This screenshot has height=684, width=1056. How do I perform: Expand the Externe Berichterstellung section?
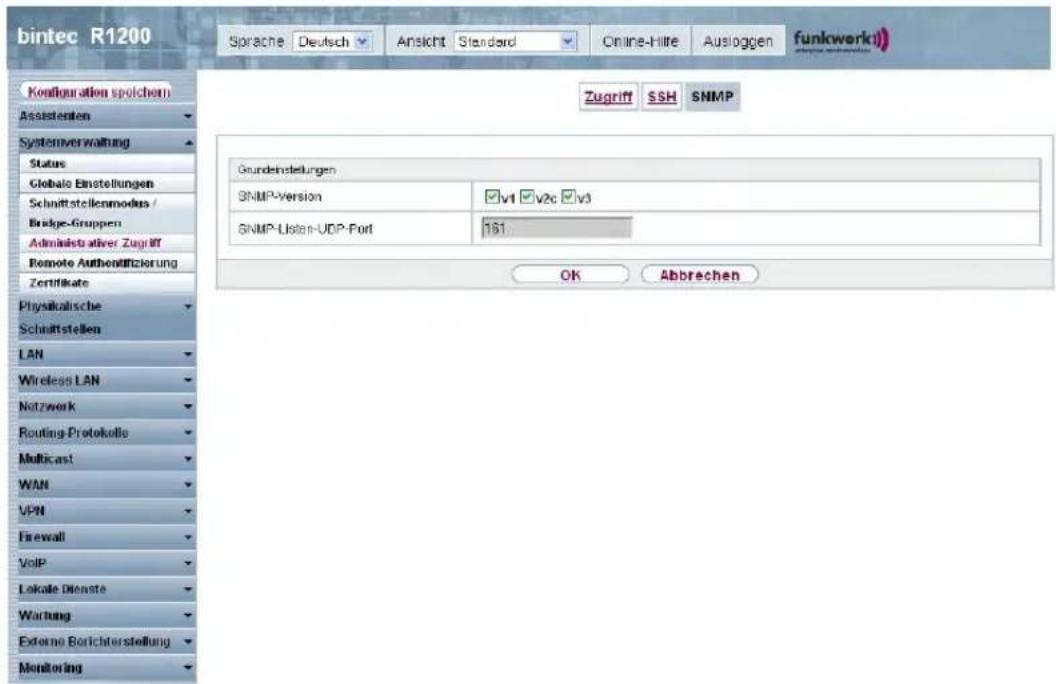tap(106, 642)
